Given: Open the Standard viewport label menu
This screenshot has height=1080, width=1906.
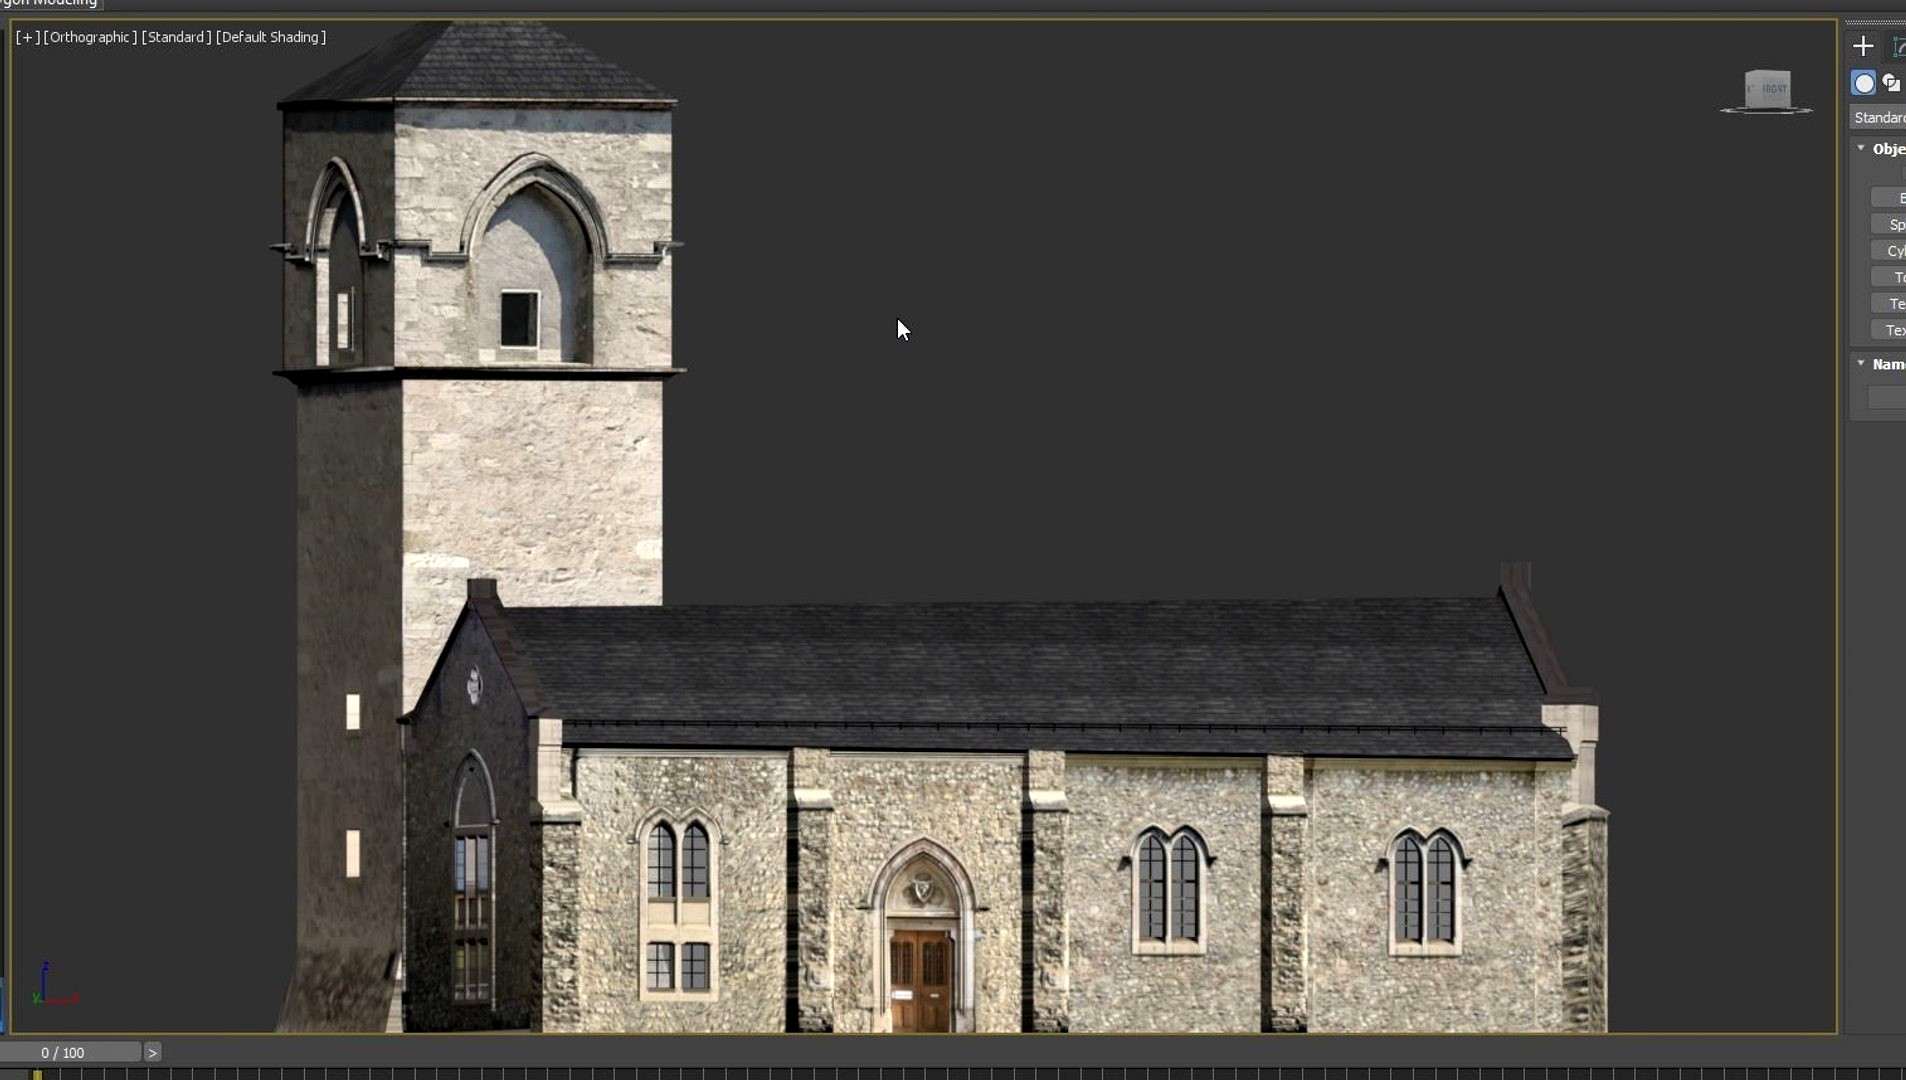Looking at the screenshot, I should point(176,37).
